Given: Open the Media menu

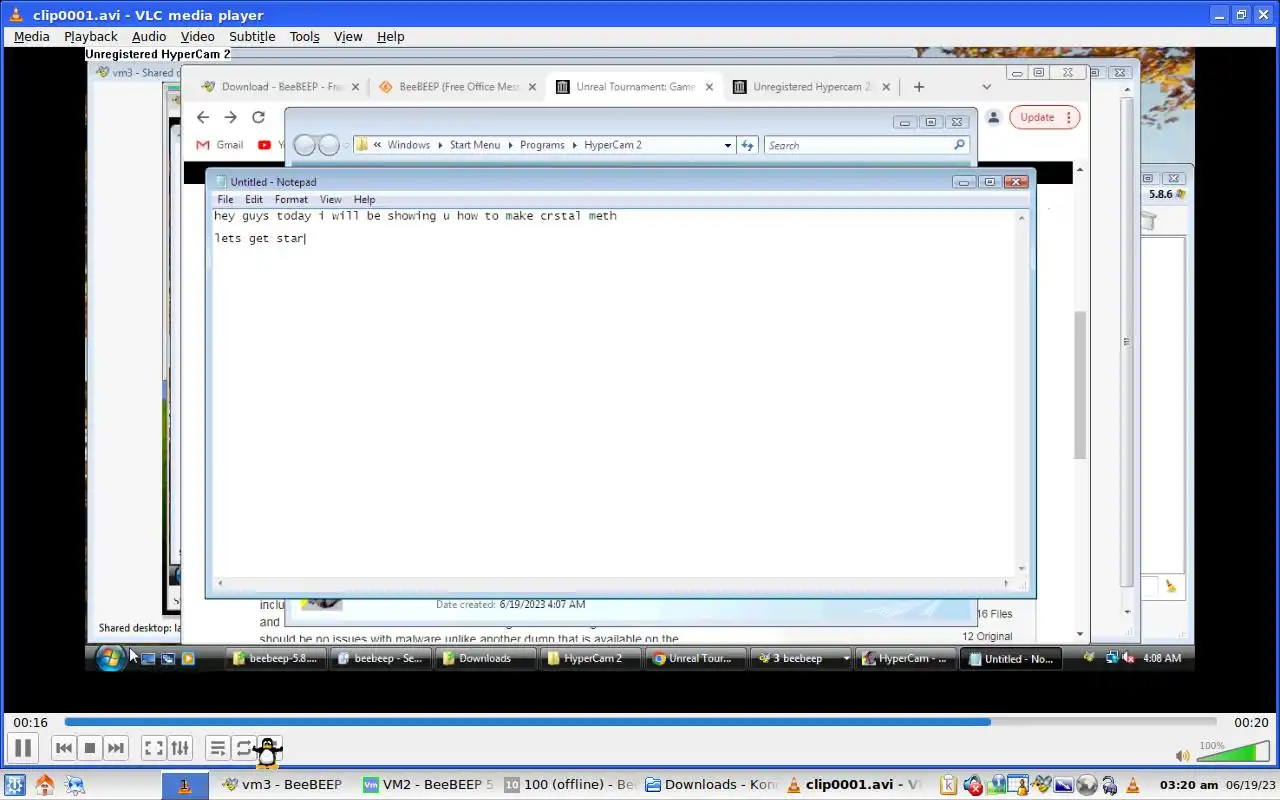Looking at the screenshot, I should 31,36.
